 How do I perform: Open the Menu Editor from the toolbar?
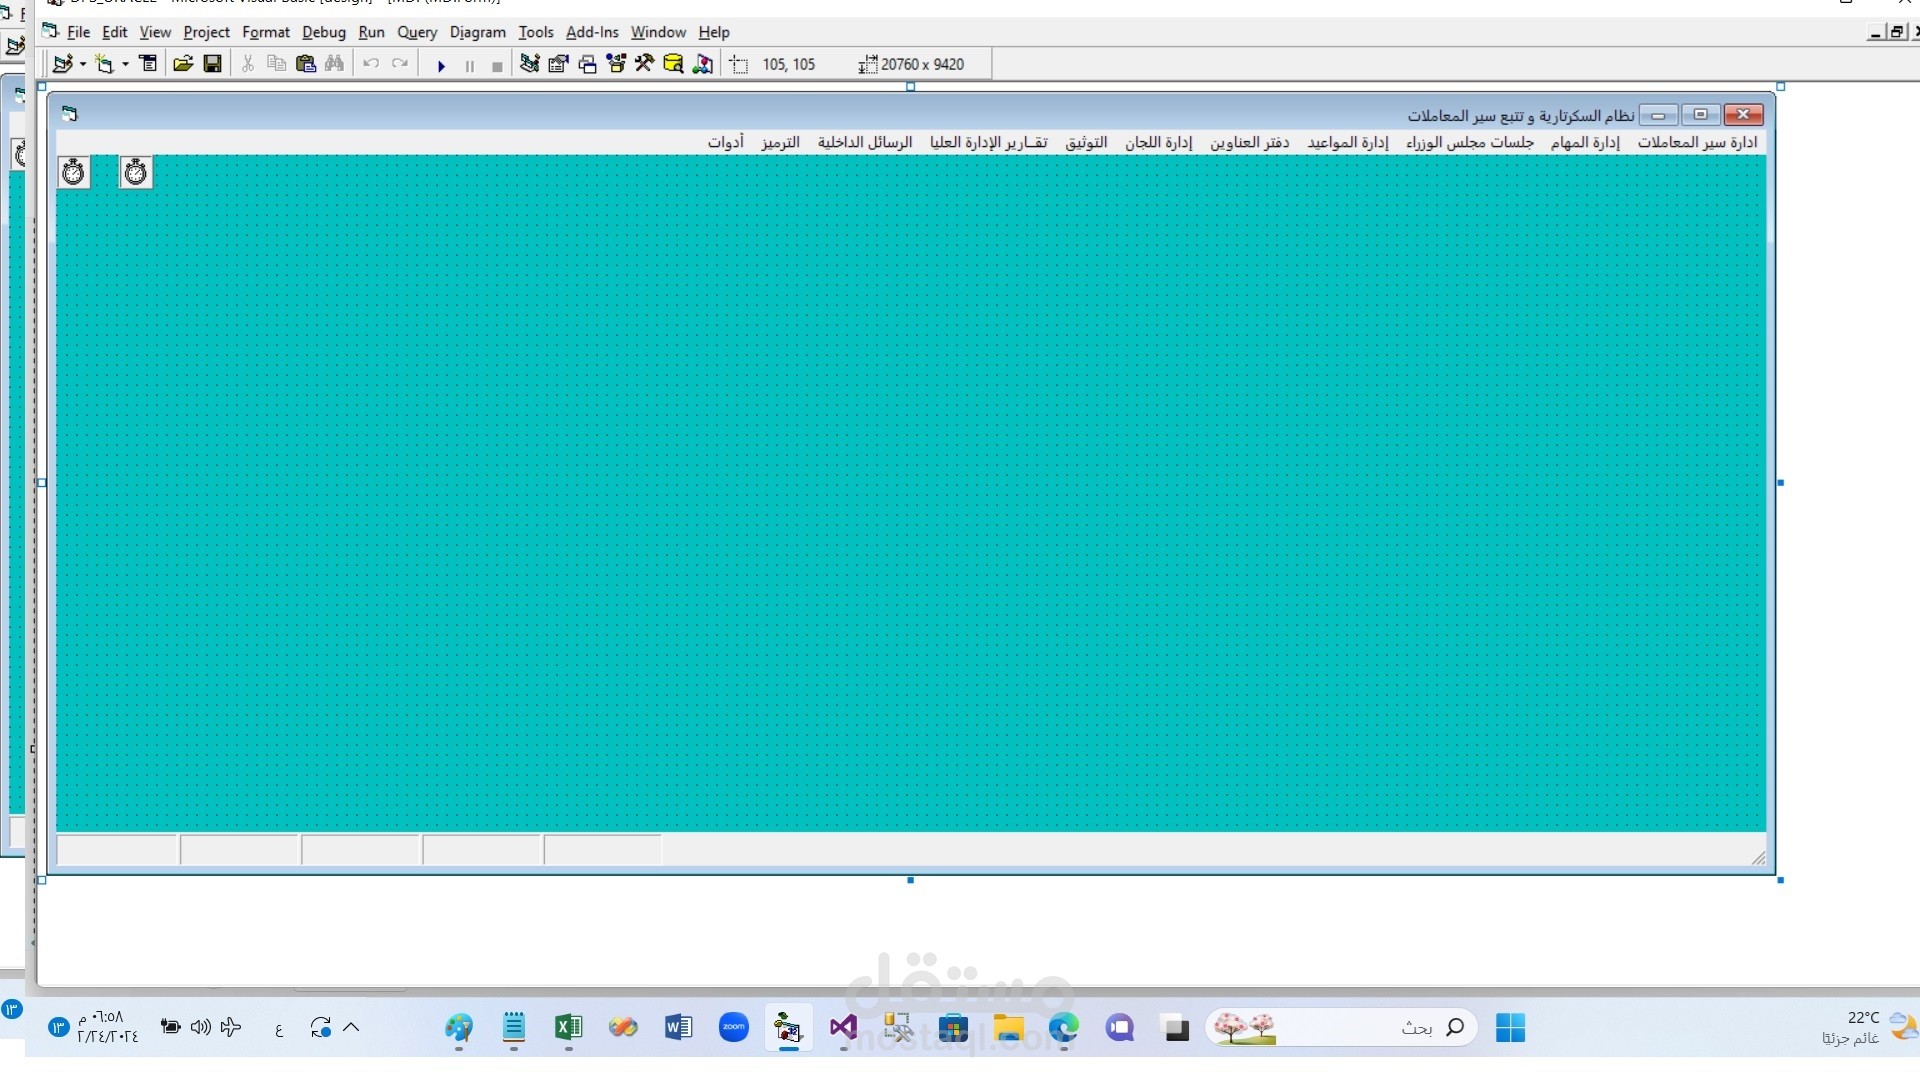pos(149,64)
